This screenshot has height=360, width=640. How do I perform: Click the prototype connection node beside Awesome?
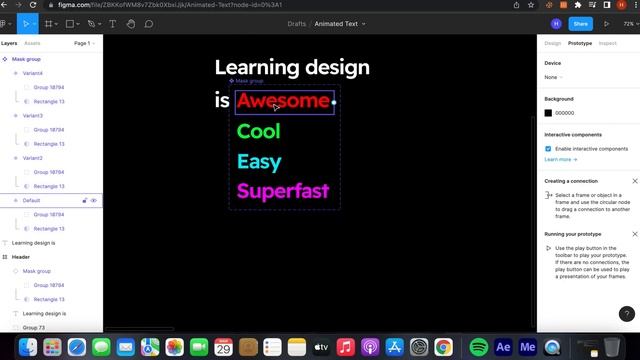(x=334, y=102)
